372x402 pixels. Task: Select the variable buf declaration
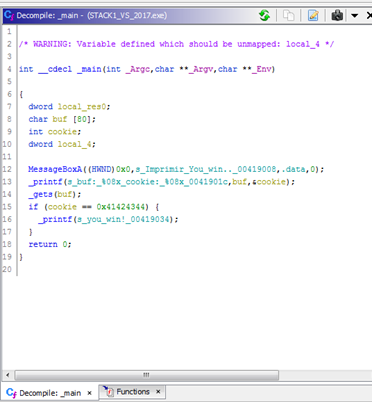click(60, 119)
